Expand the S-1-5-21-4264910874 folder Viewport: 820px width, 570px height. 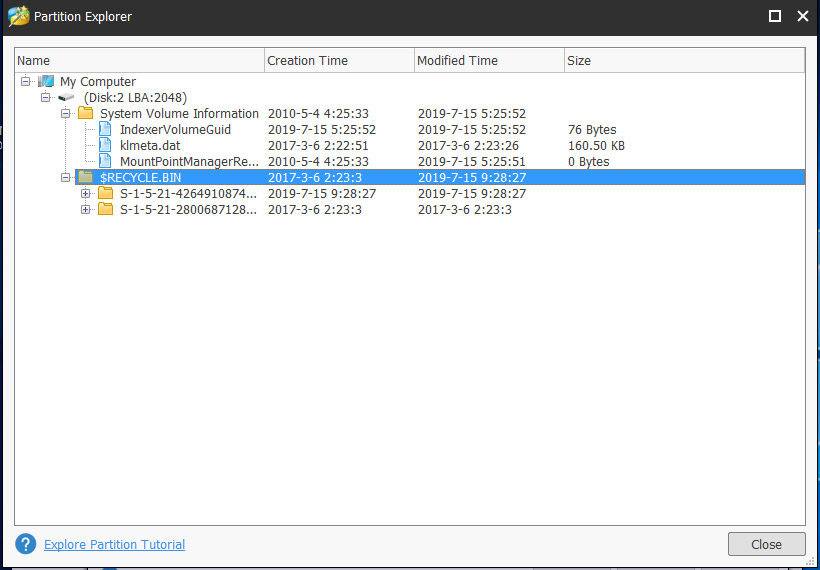pyautogui.click(x=86, y=194)
